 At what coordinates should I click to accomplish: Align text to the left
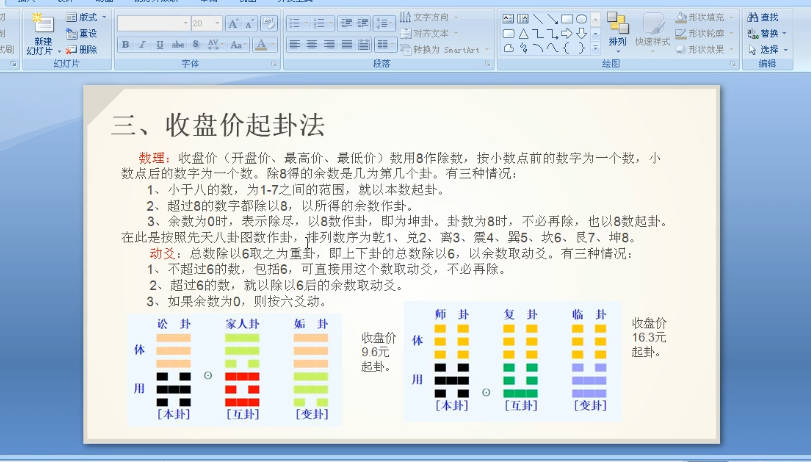295,45
